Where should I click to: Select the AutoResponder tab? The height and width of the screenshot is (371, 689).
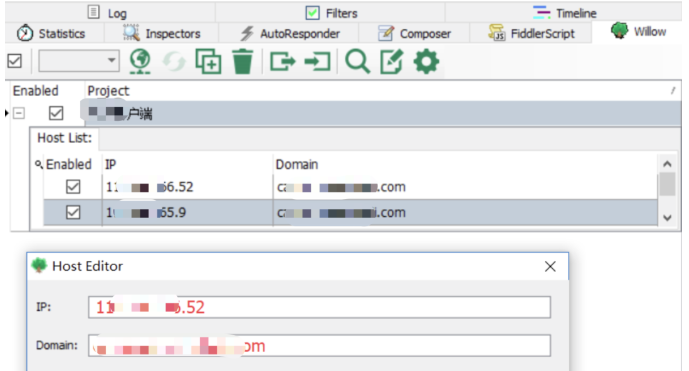(x=289, y=33)
